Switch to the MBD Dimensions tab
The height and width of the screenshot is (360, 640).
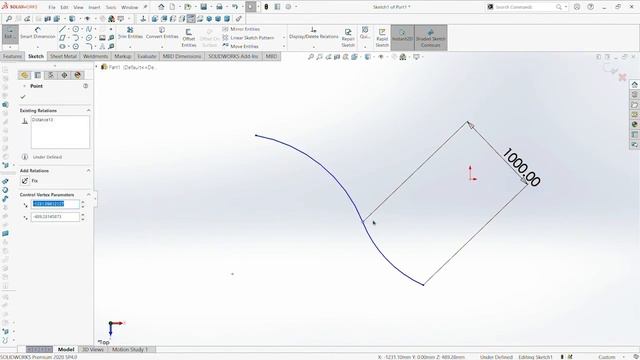[182, 56]
